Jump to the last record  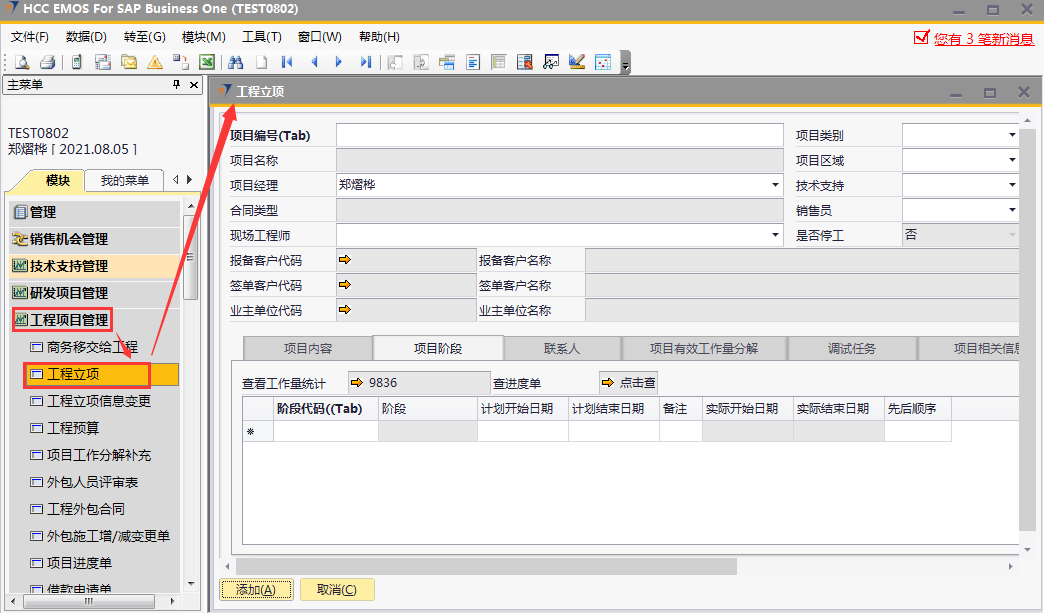point(365,62)
